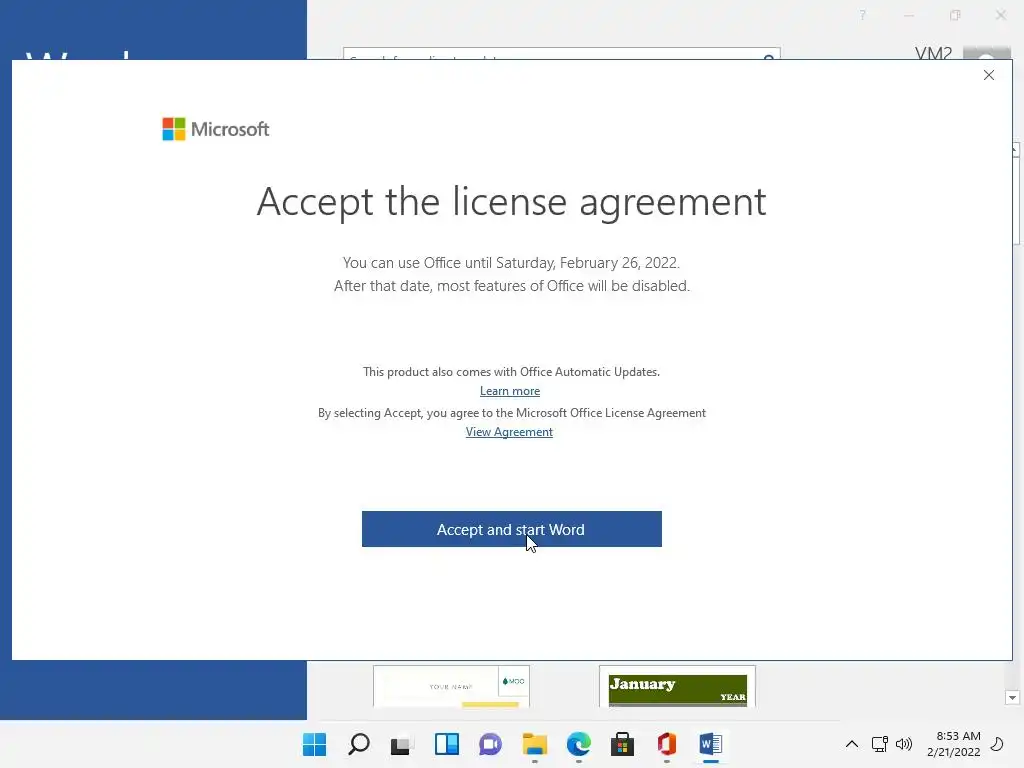1024x768 pixels.
Task: Close the license agreement dialog
Action: point(989,75)
